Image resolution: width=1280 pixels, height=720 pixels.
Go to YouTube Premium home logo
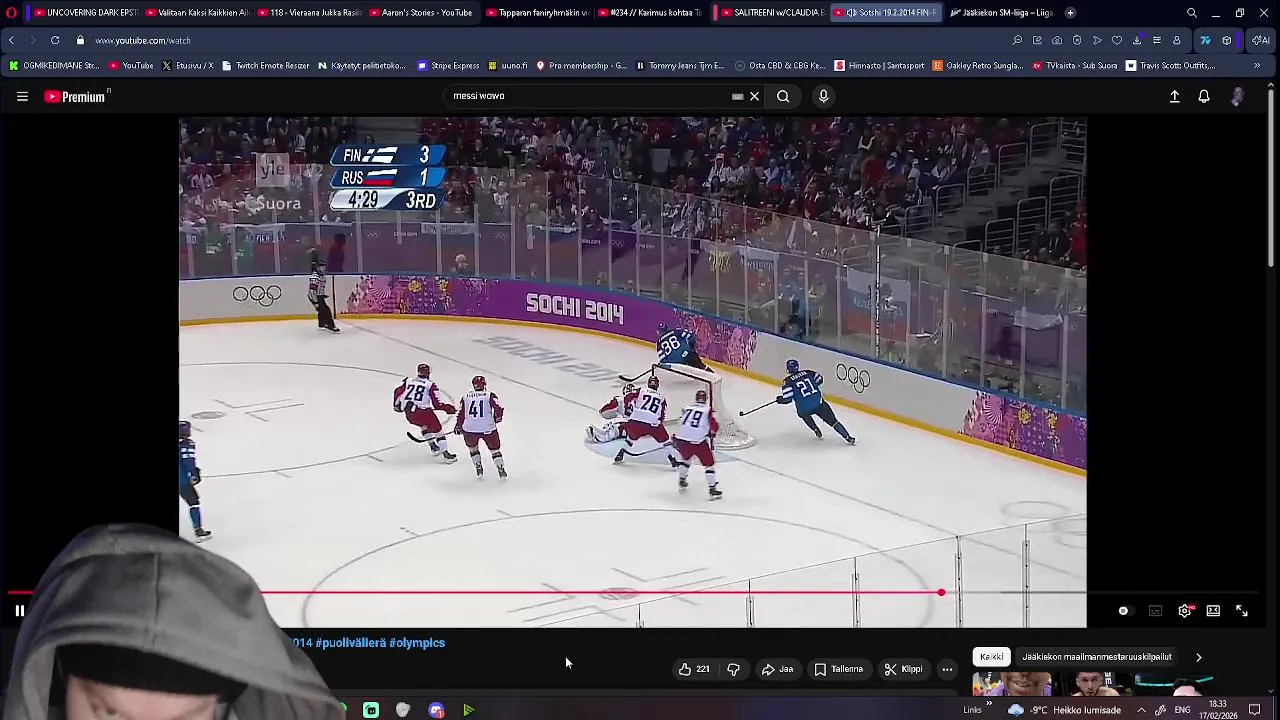pos(77,96)
